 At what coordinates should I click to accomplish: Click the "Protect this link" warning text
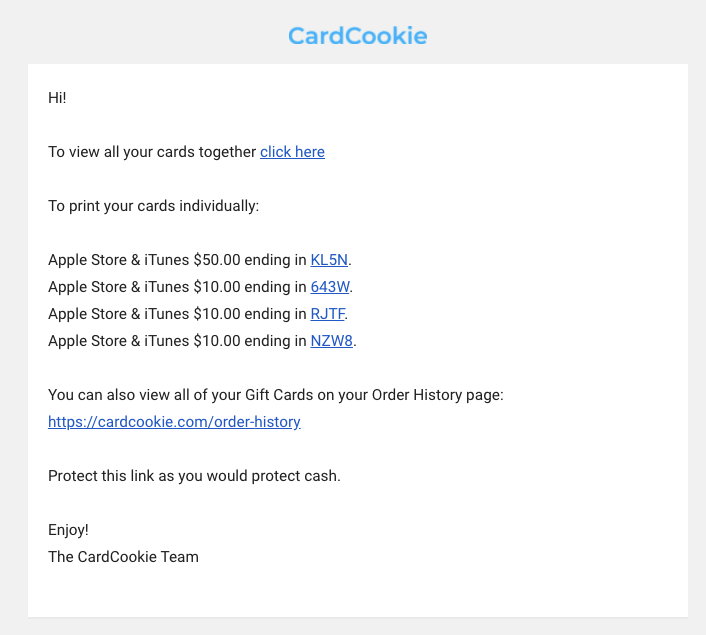[x=194, y=476]
